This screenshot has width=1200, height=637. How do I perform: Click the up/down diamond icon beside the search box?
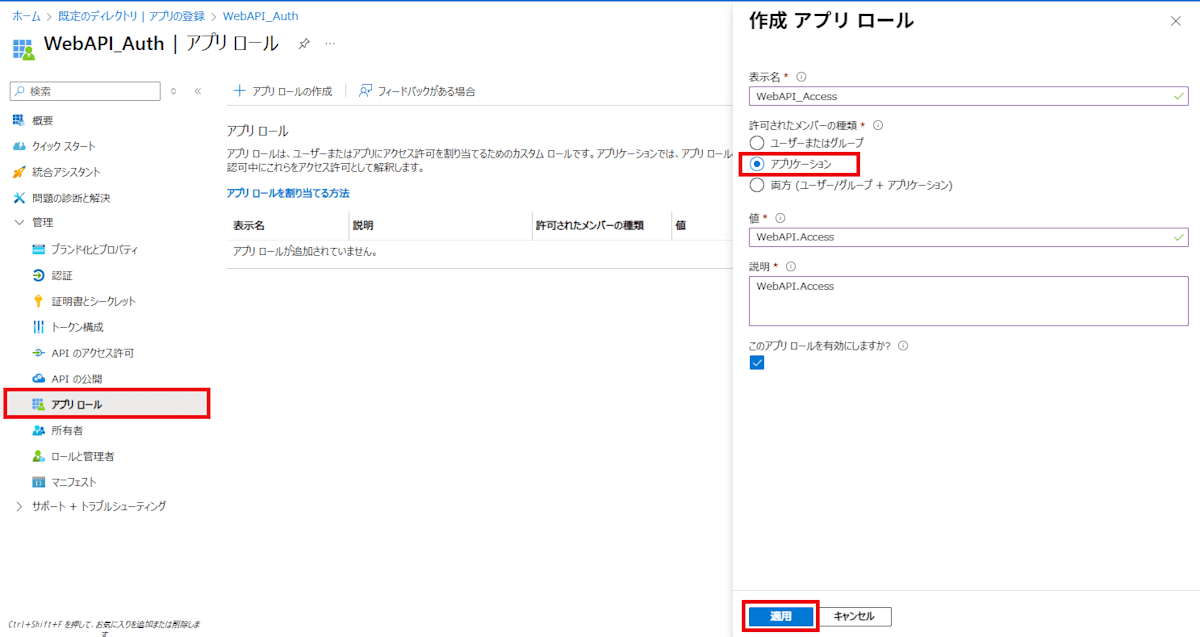(173, 91)
